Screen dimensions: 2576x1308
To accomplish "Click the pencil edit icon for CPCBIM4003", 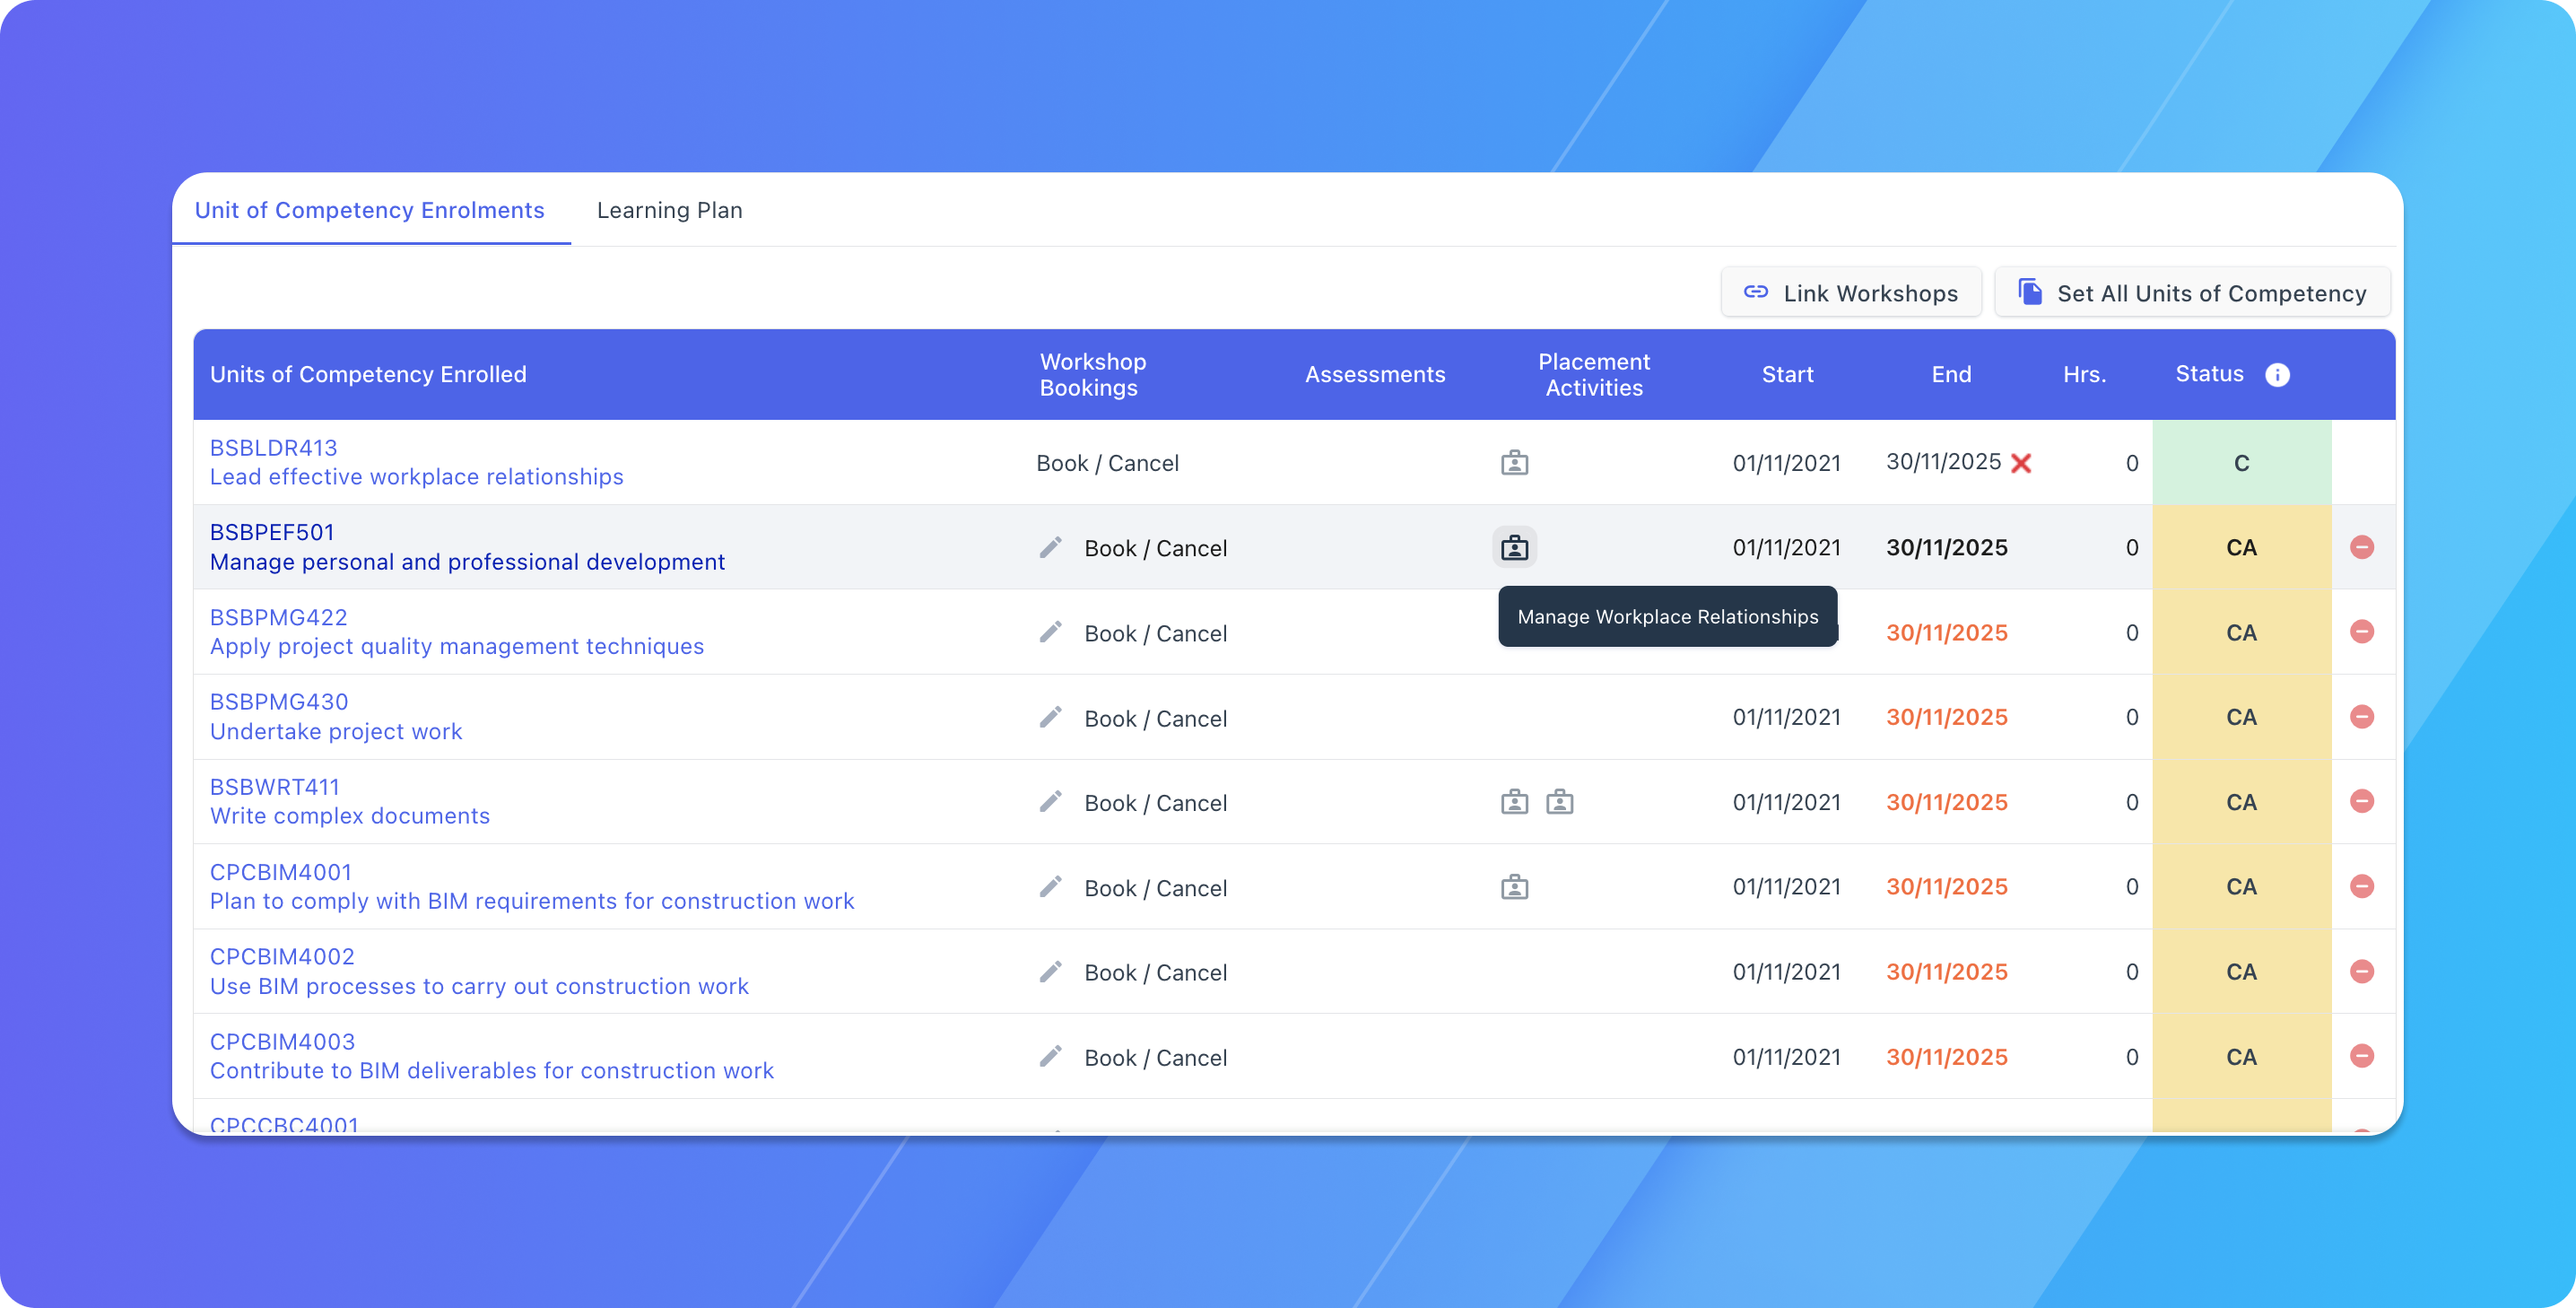I will click(x=1050, y=1057).
